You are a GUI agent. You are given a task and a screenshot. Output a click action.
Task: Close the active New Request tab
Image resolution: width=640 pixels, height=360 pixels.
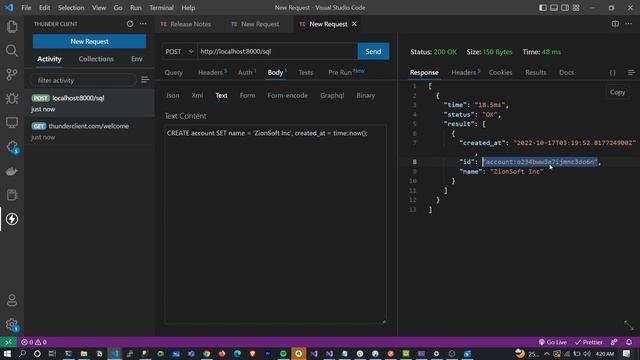pos(354,24)
